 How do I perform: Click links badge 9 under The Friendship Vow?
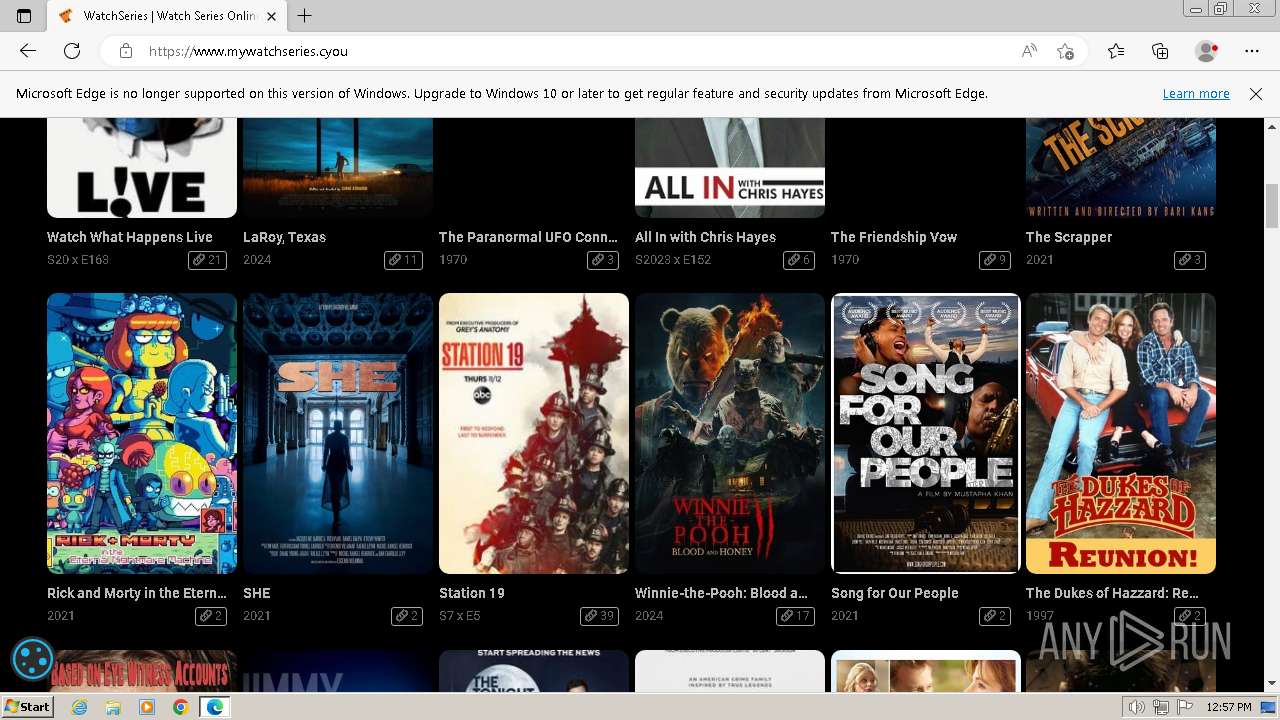(x=995, y=260)
